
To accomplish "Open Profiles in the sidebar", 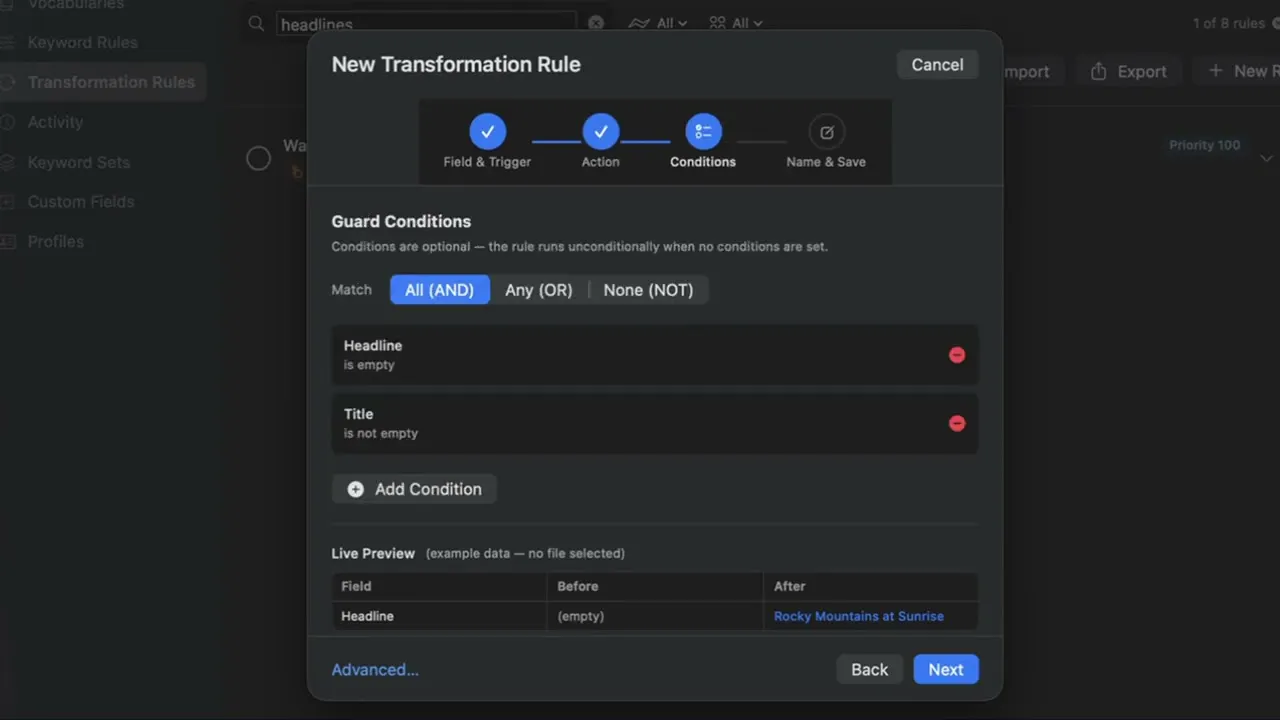I will [x=55, y=241].
